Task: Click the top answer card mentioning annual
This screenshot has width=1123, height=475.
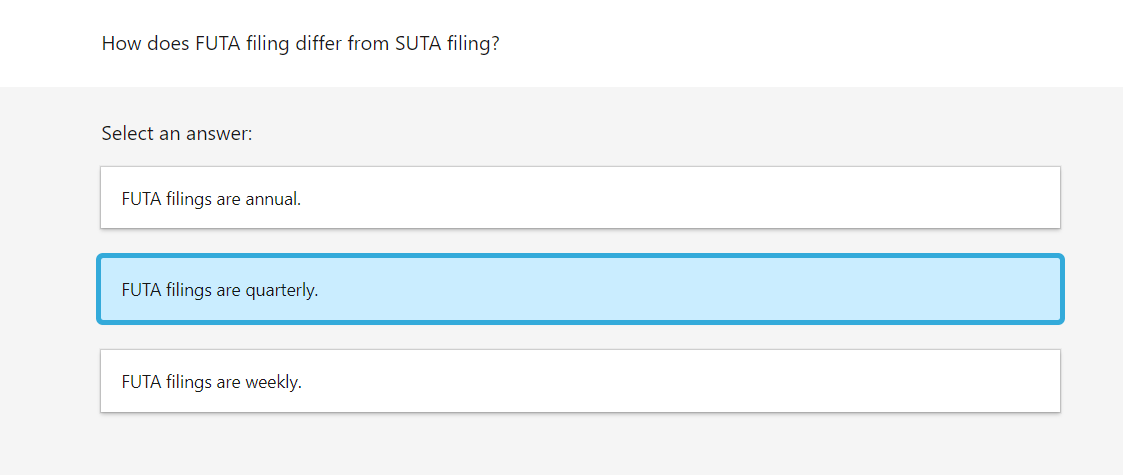Action: pos(580,198)
